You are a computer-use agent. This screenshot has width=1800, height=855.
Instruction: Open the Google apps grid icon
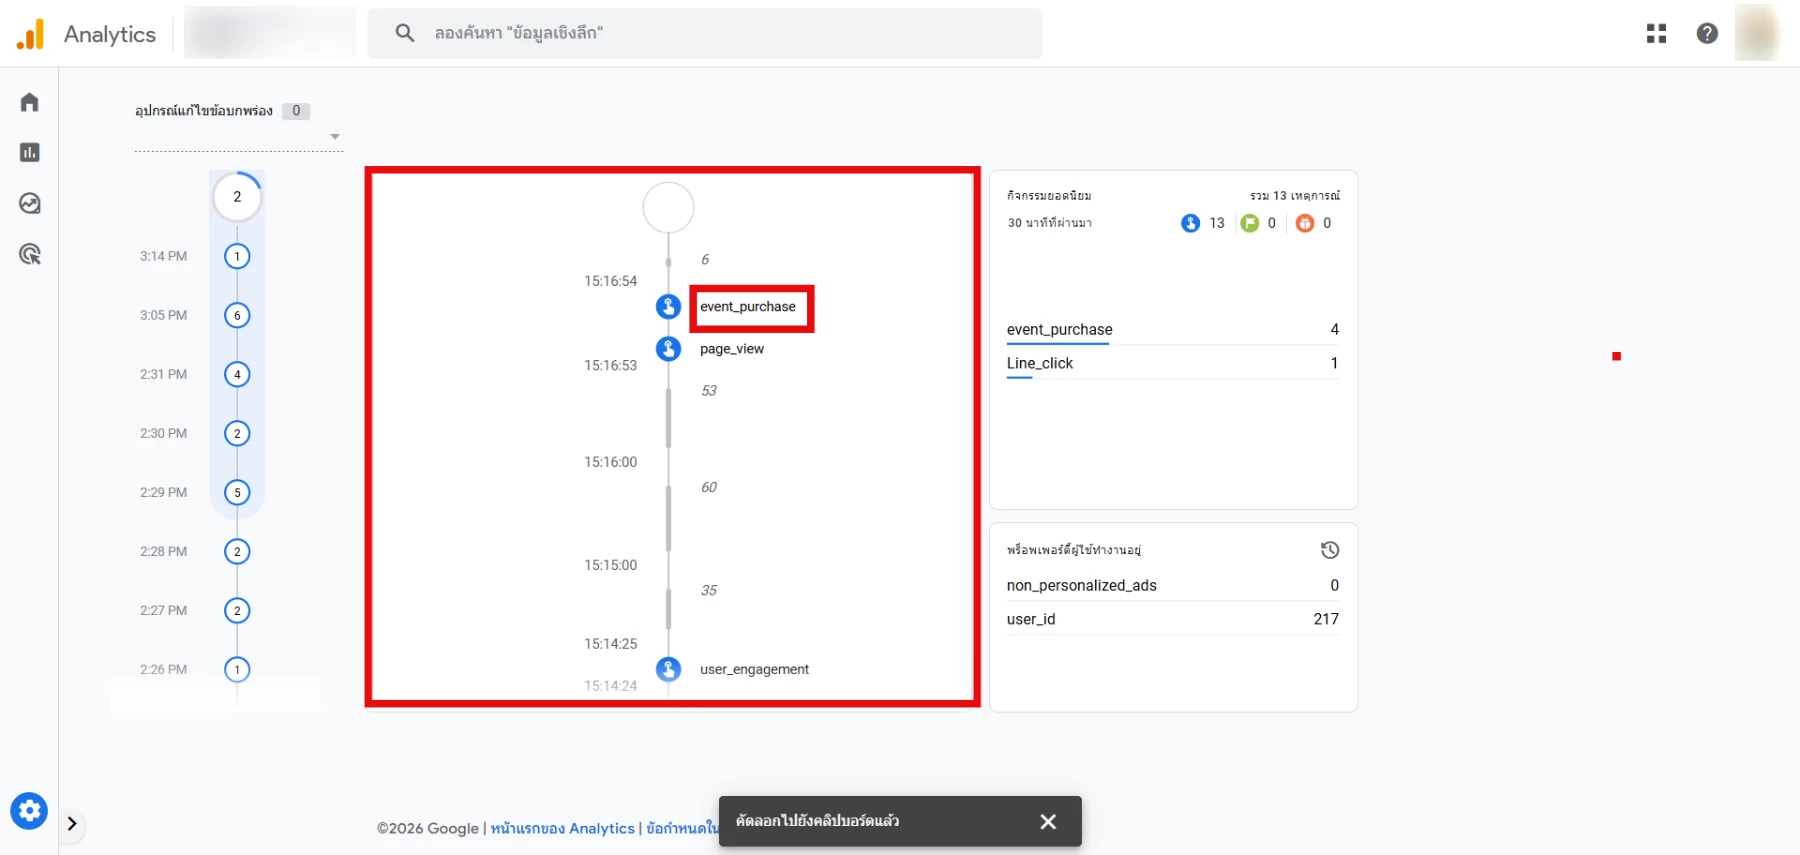tap(1656, 34)
